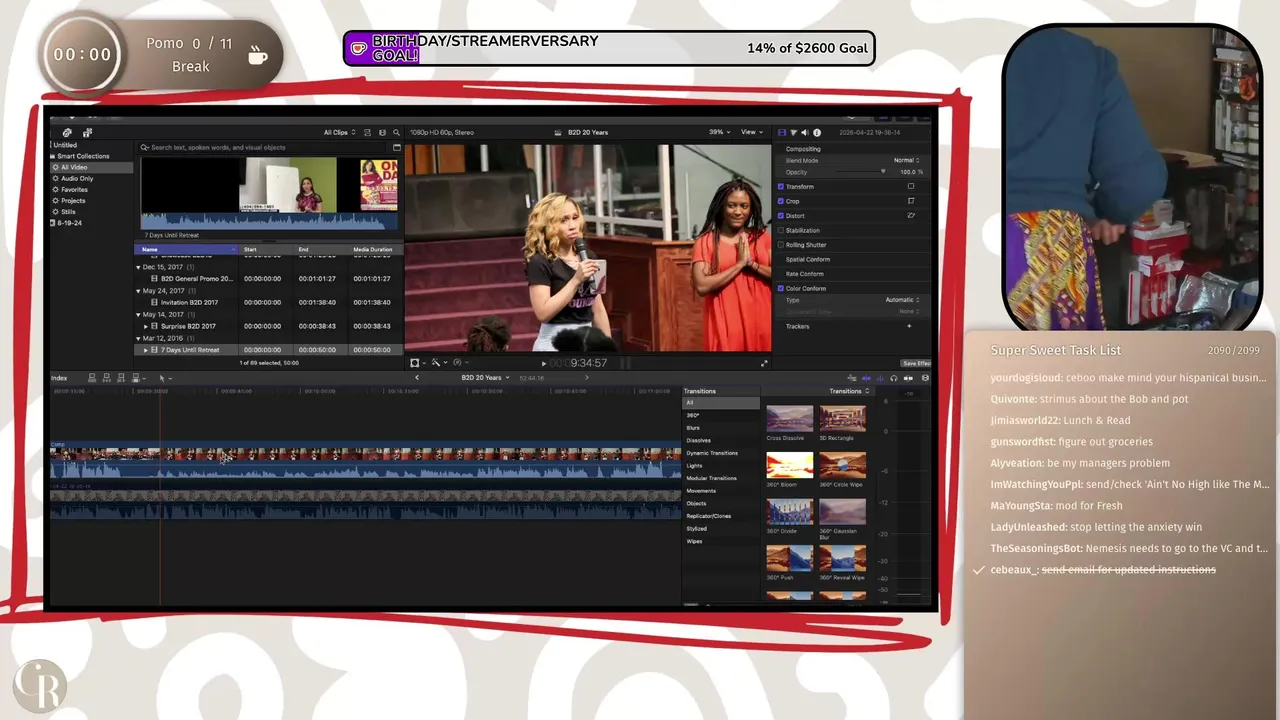
Task: Select 360° Bloom transition thumbnail
Action: (x=789, y=465)
